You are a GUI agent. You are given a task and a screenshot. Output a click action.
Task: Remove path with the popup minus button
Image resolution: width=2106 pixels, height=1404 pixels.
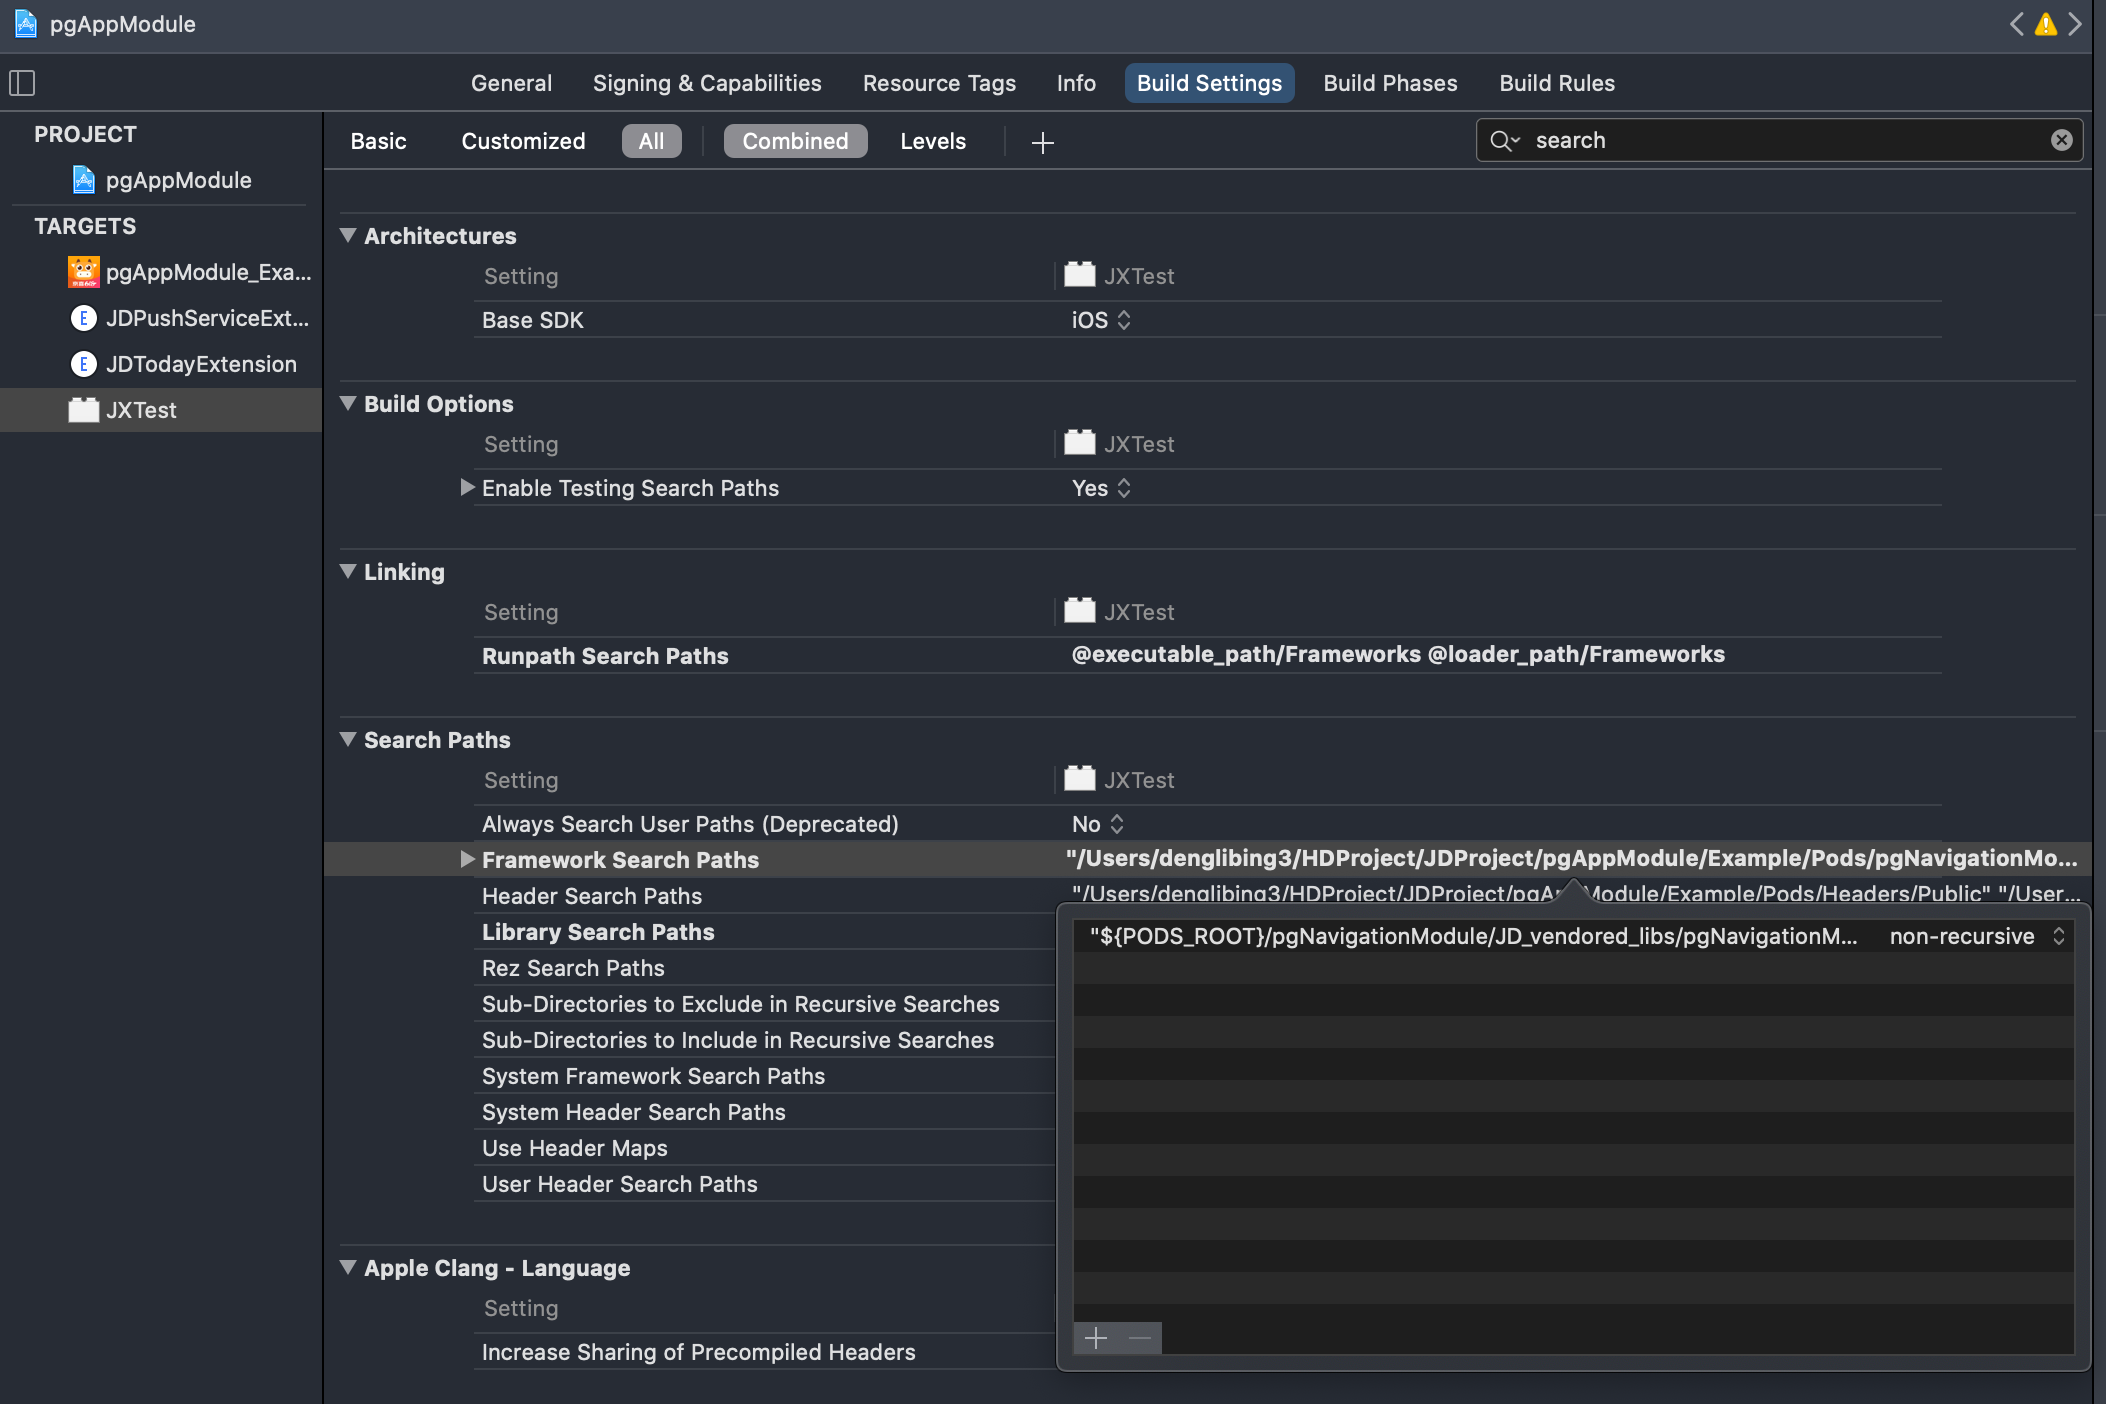(x=1140, y=1338)
